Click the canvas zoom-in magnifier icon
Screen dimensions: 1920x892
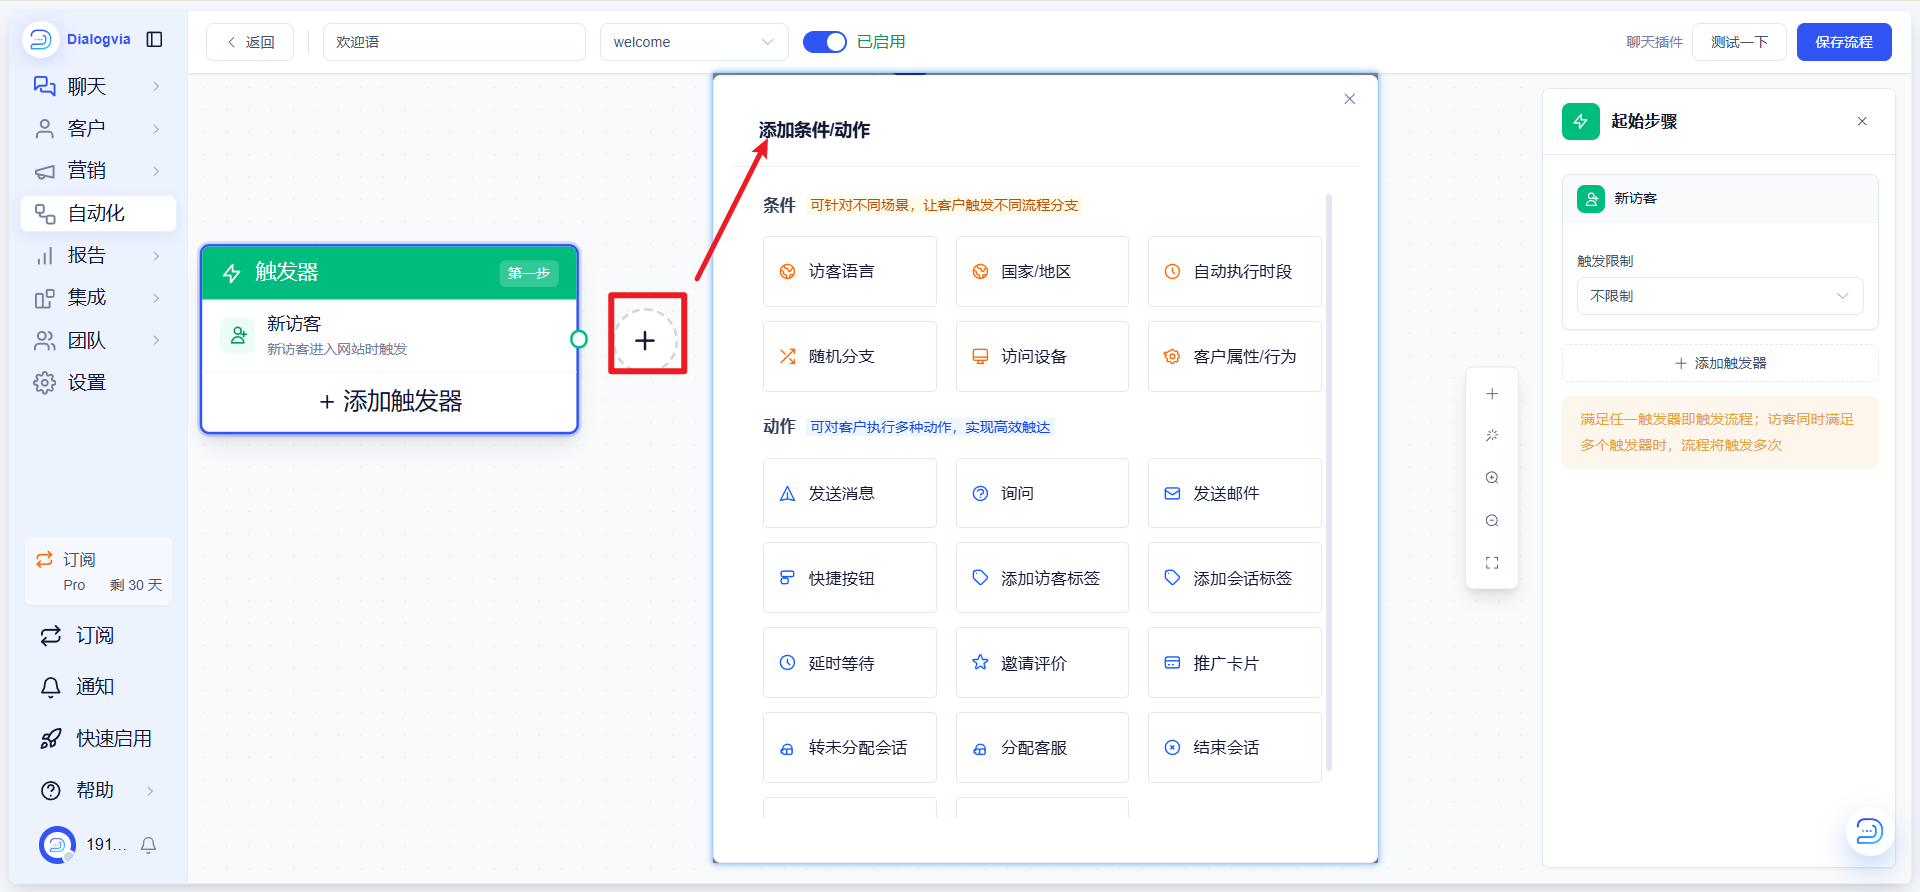pos(1492,478)
